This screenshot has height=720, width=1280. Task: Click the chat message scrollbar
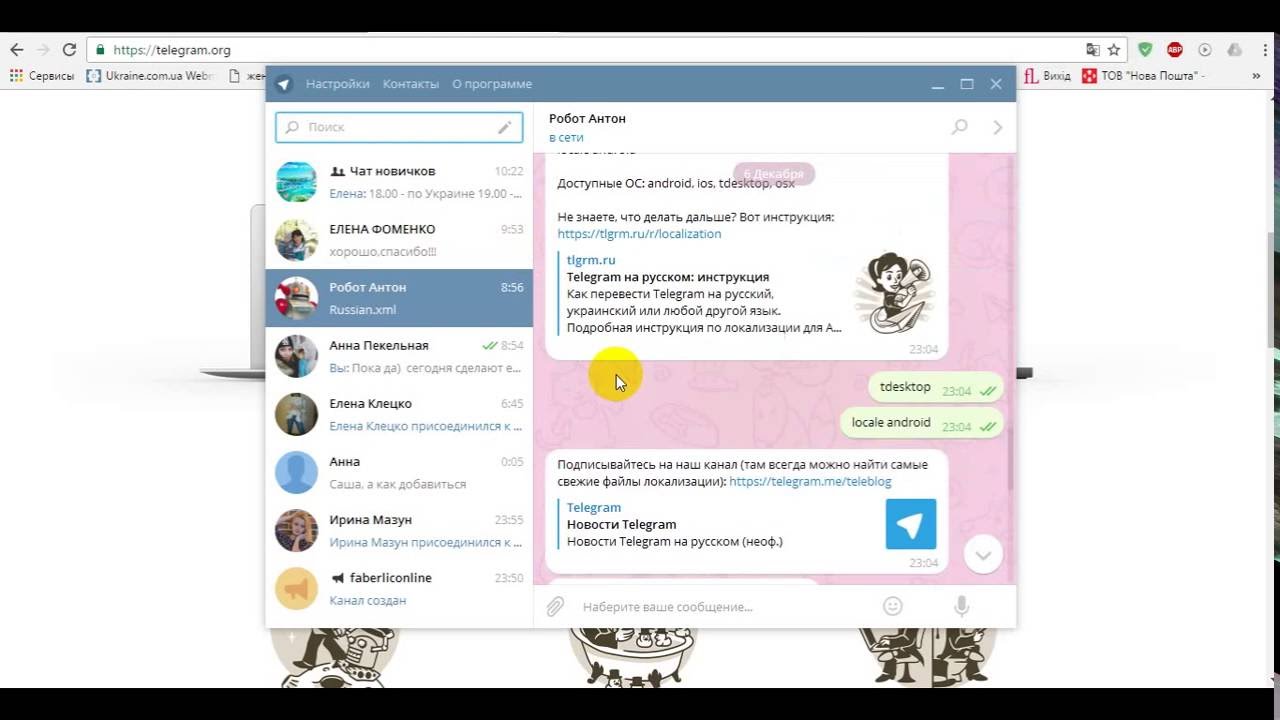[1010, 458]
